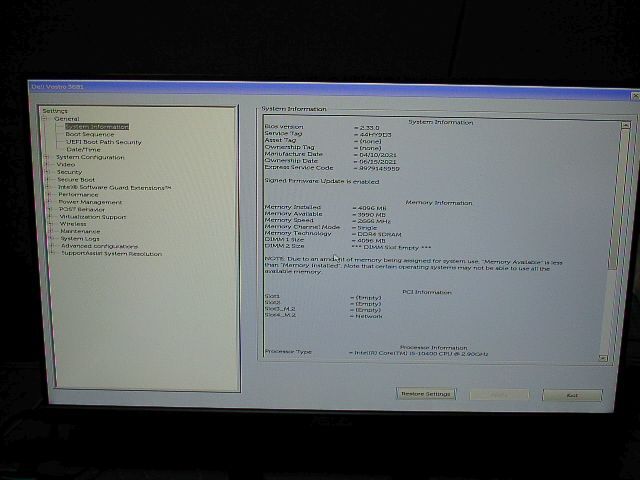
Task: Expand the Video tree node
Action: [47, 164]
